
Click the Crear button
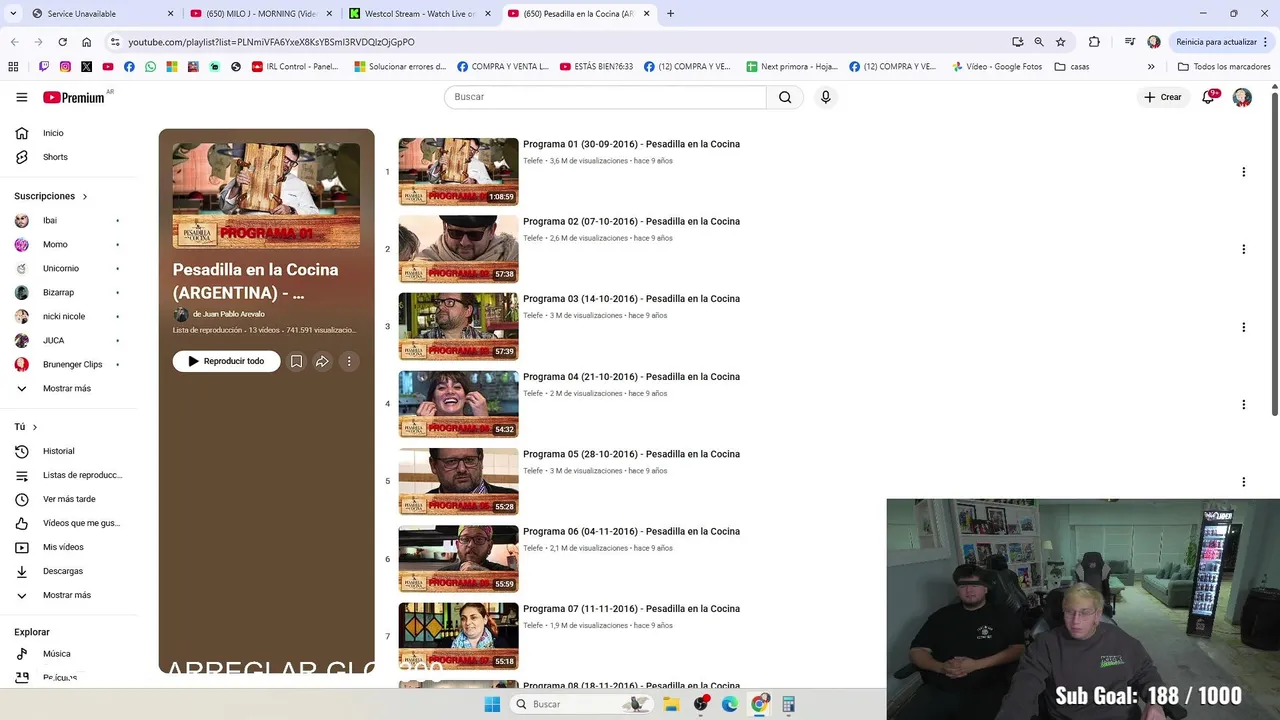click(1163, 97)
